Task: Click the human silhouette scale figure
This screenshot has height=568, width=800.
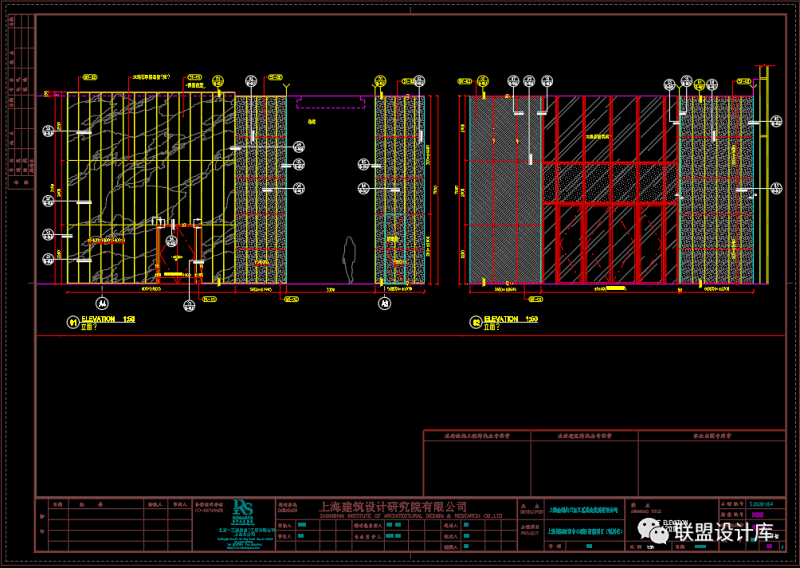Action: [x=349, y=260]
